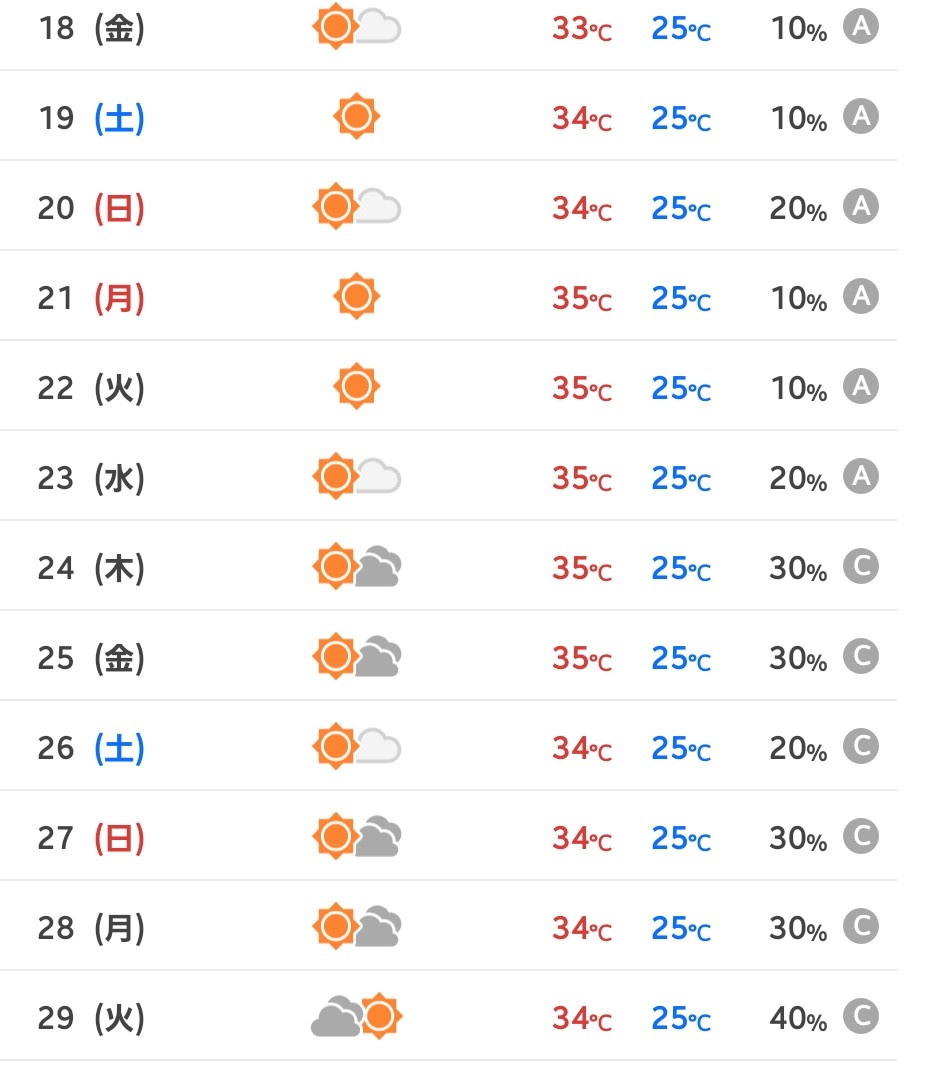The width and height of the screenshot is (941, 1073).
Task: Click the 33℃ high temperature for the 18th
Action: coord(582,29)
